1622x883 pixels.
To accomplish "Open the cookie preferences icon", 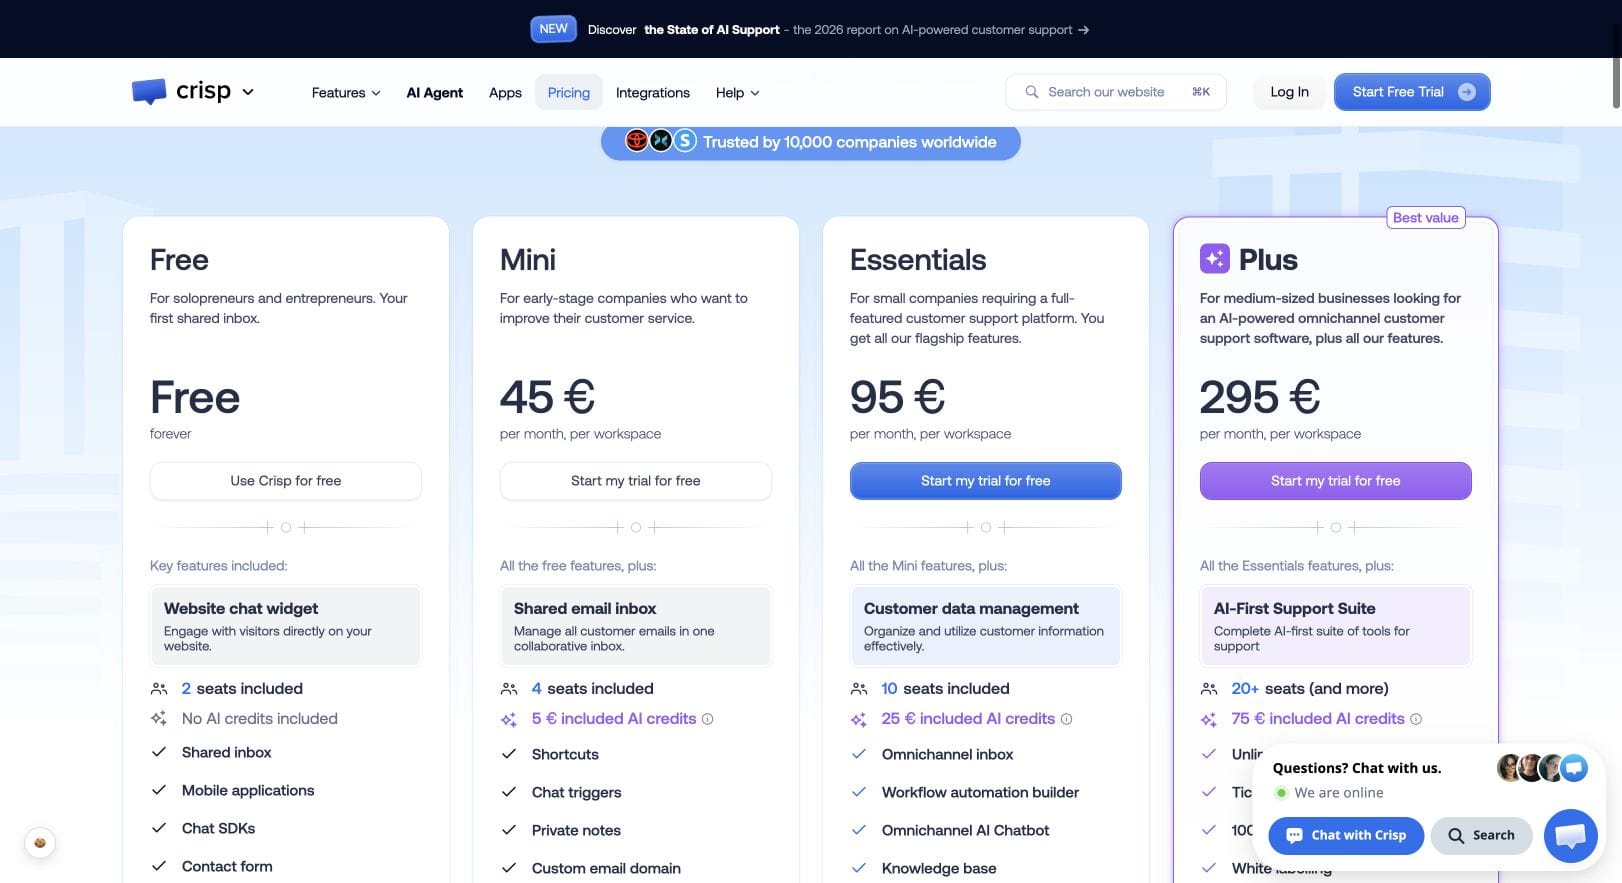I will tap(40, 842).
